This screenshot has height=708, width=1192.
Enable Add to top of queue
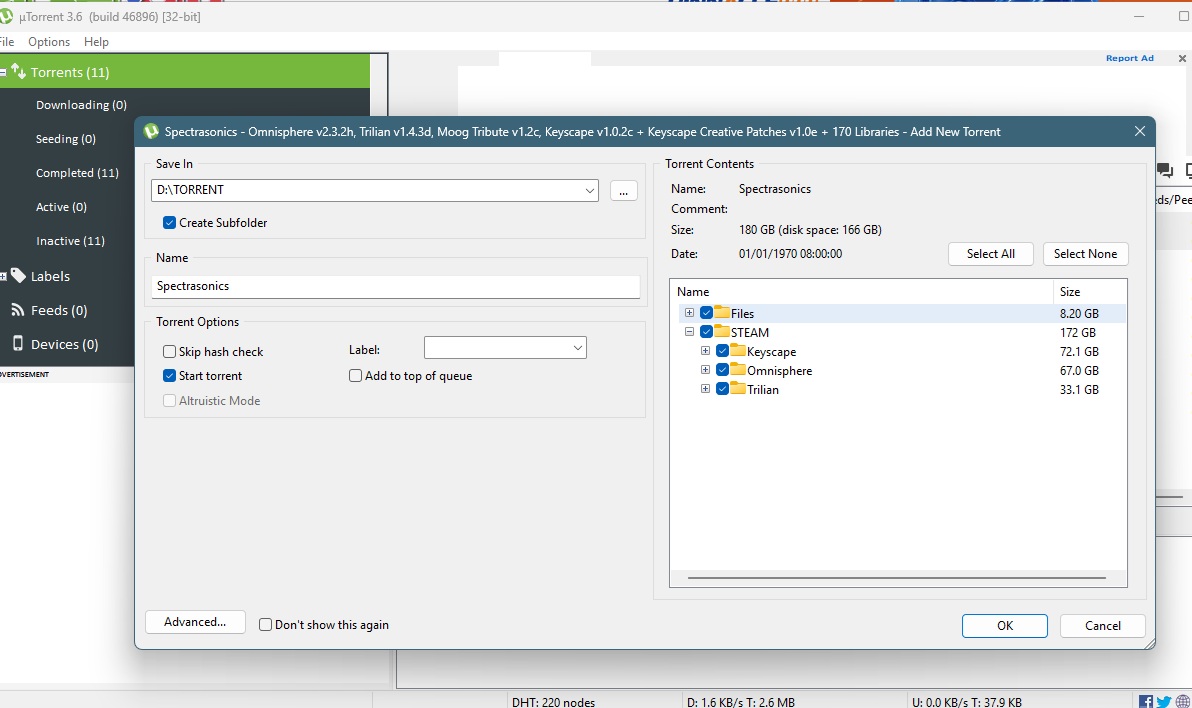pos(355,376)
